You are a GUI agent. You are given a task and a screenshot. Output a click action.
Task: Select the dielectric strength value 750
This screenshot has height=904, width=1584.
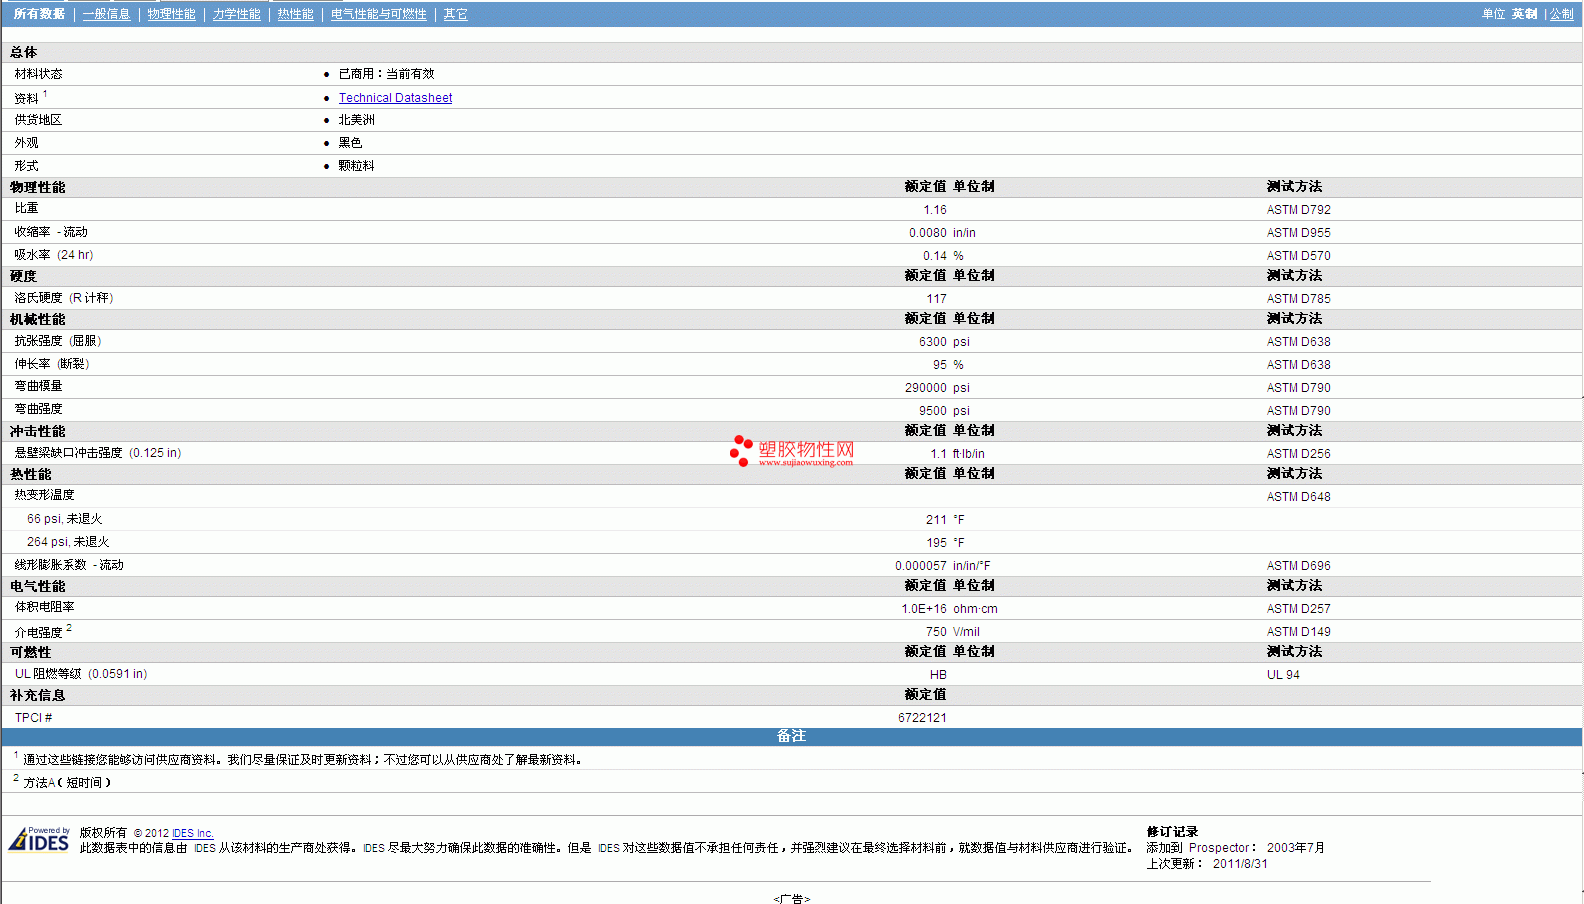point(936,632)
